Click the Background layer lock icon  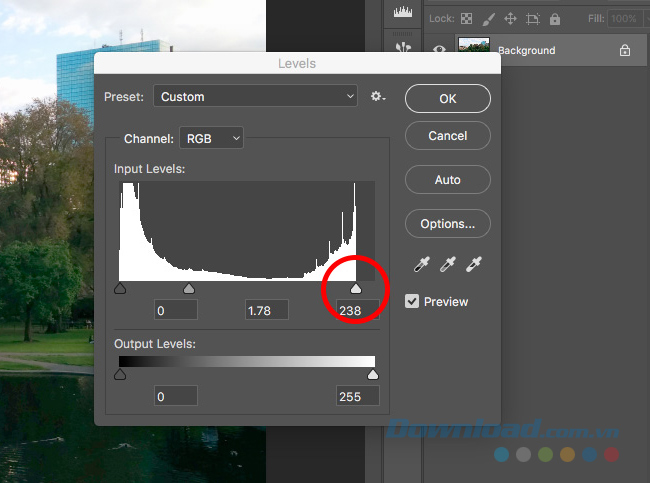625,50
